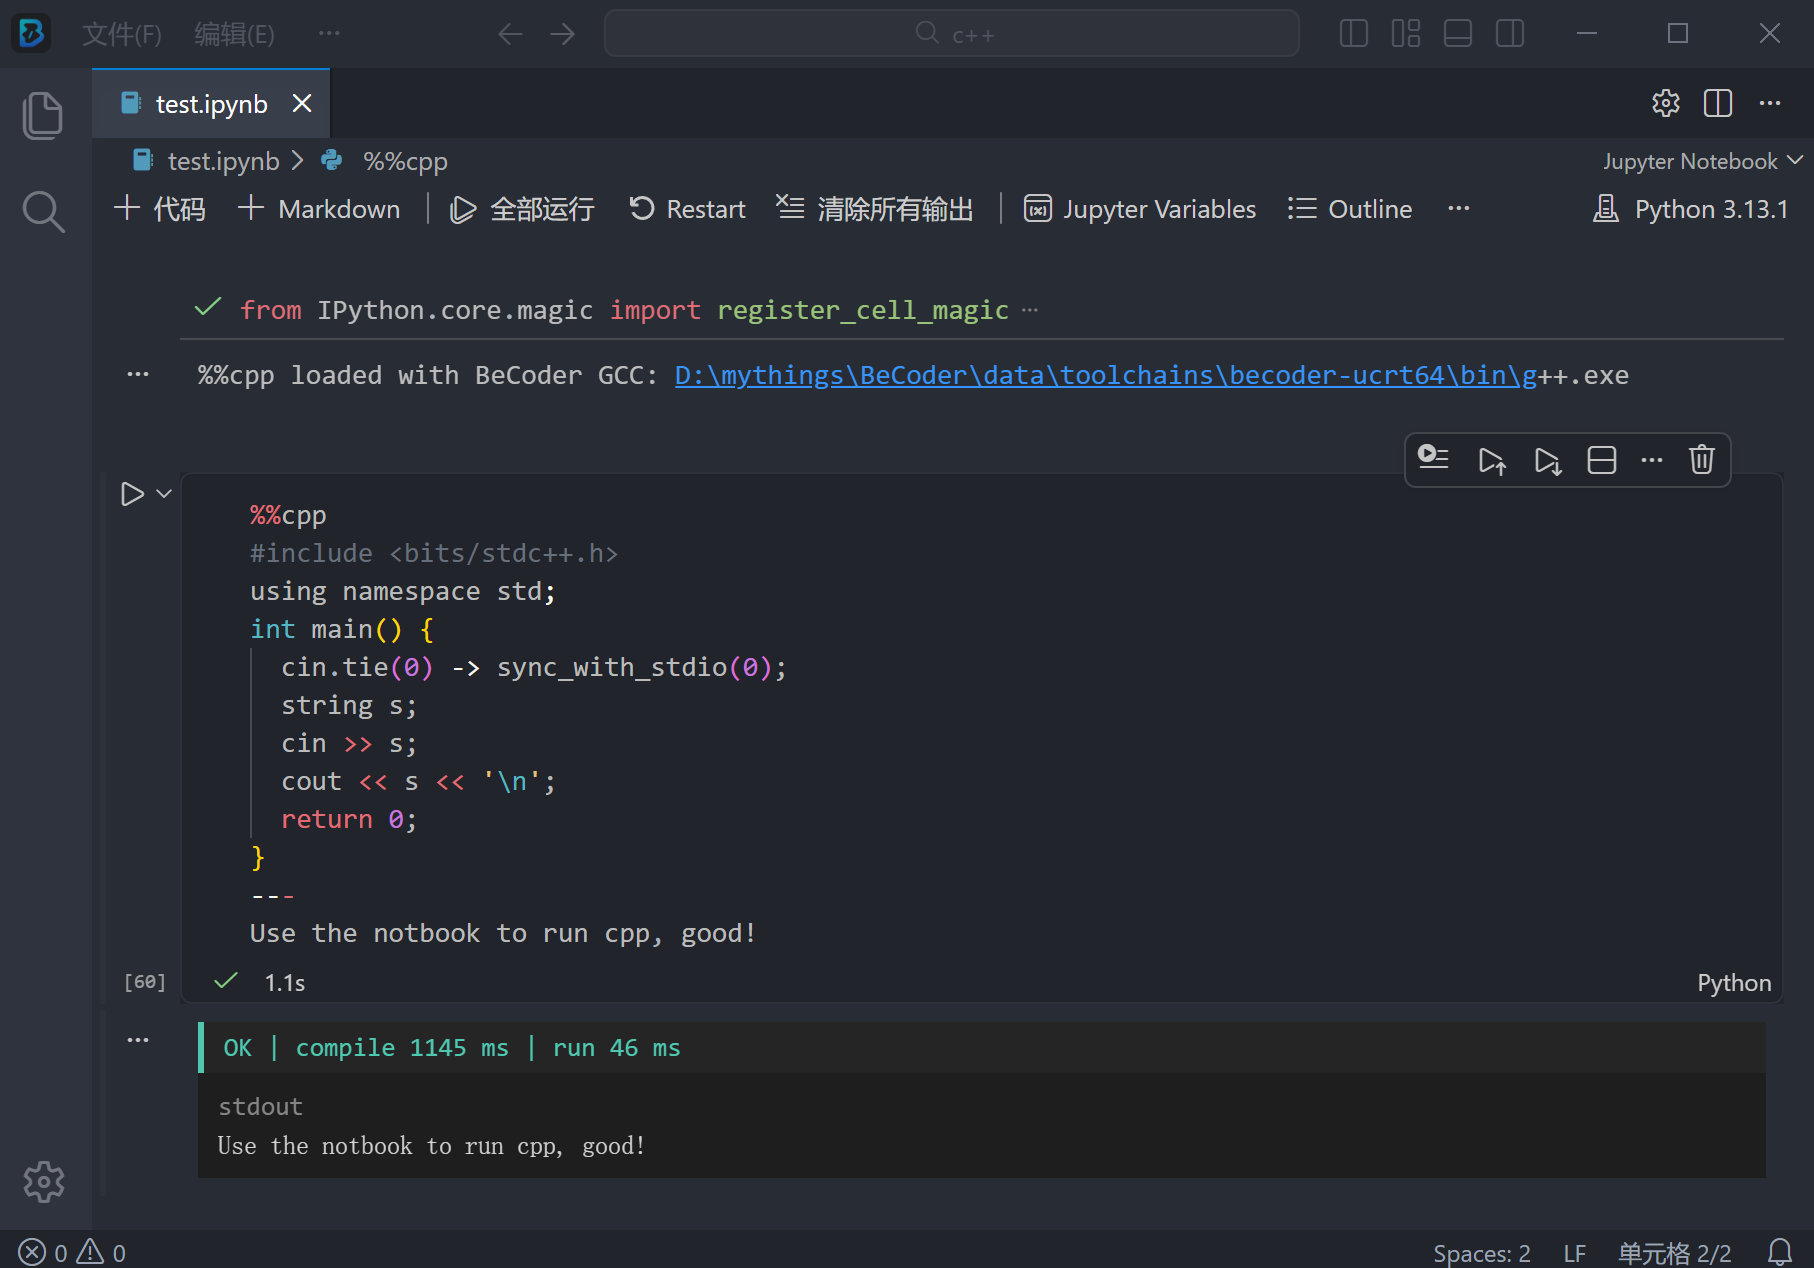Add a new Markdown cell
The image size is (1814, 1268).
coord(319,209)
